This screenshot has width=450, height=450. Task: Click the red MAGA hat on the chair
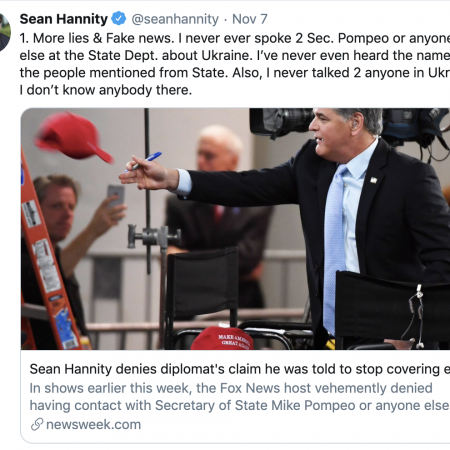coord(222,338)
